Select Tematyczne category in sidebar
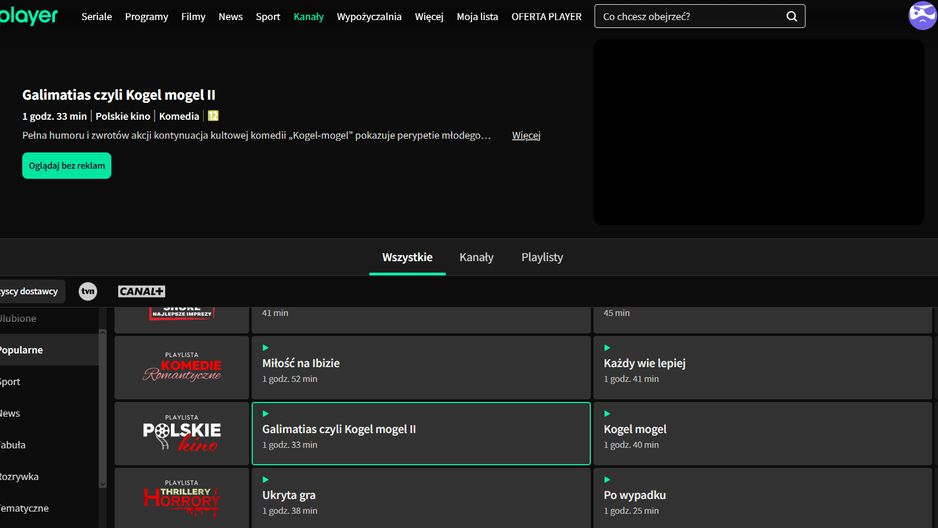Image resolution: width=938 pixels, height=528 pixels. coord(49,508)
